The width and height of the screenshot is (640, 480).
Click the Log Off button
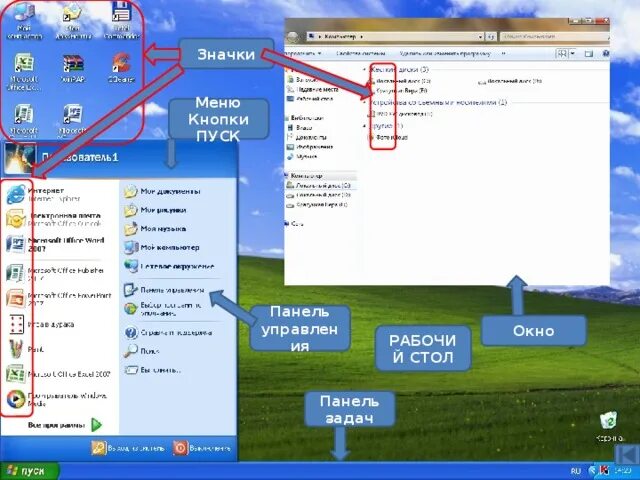point(128,448)
